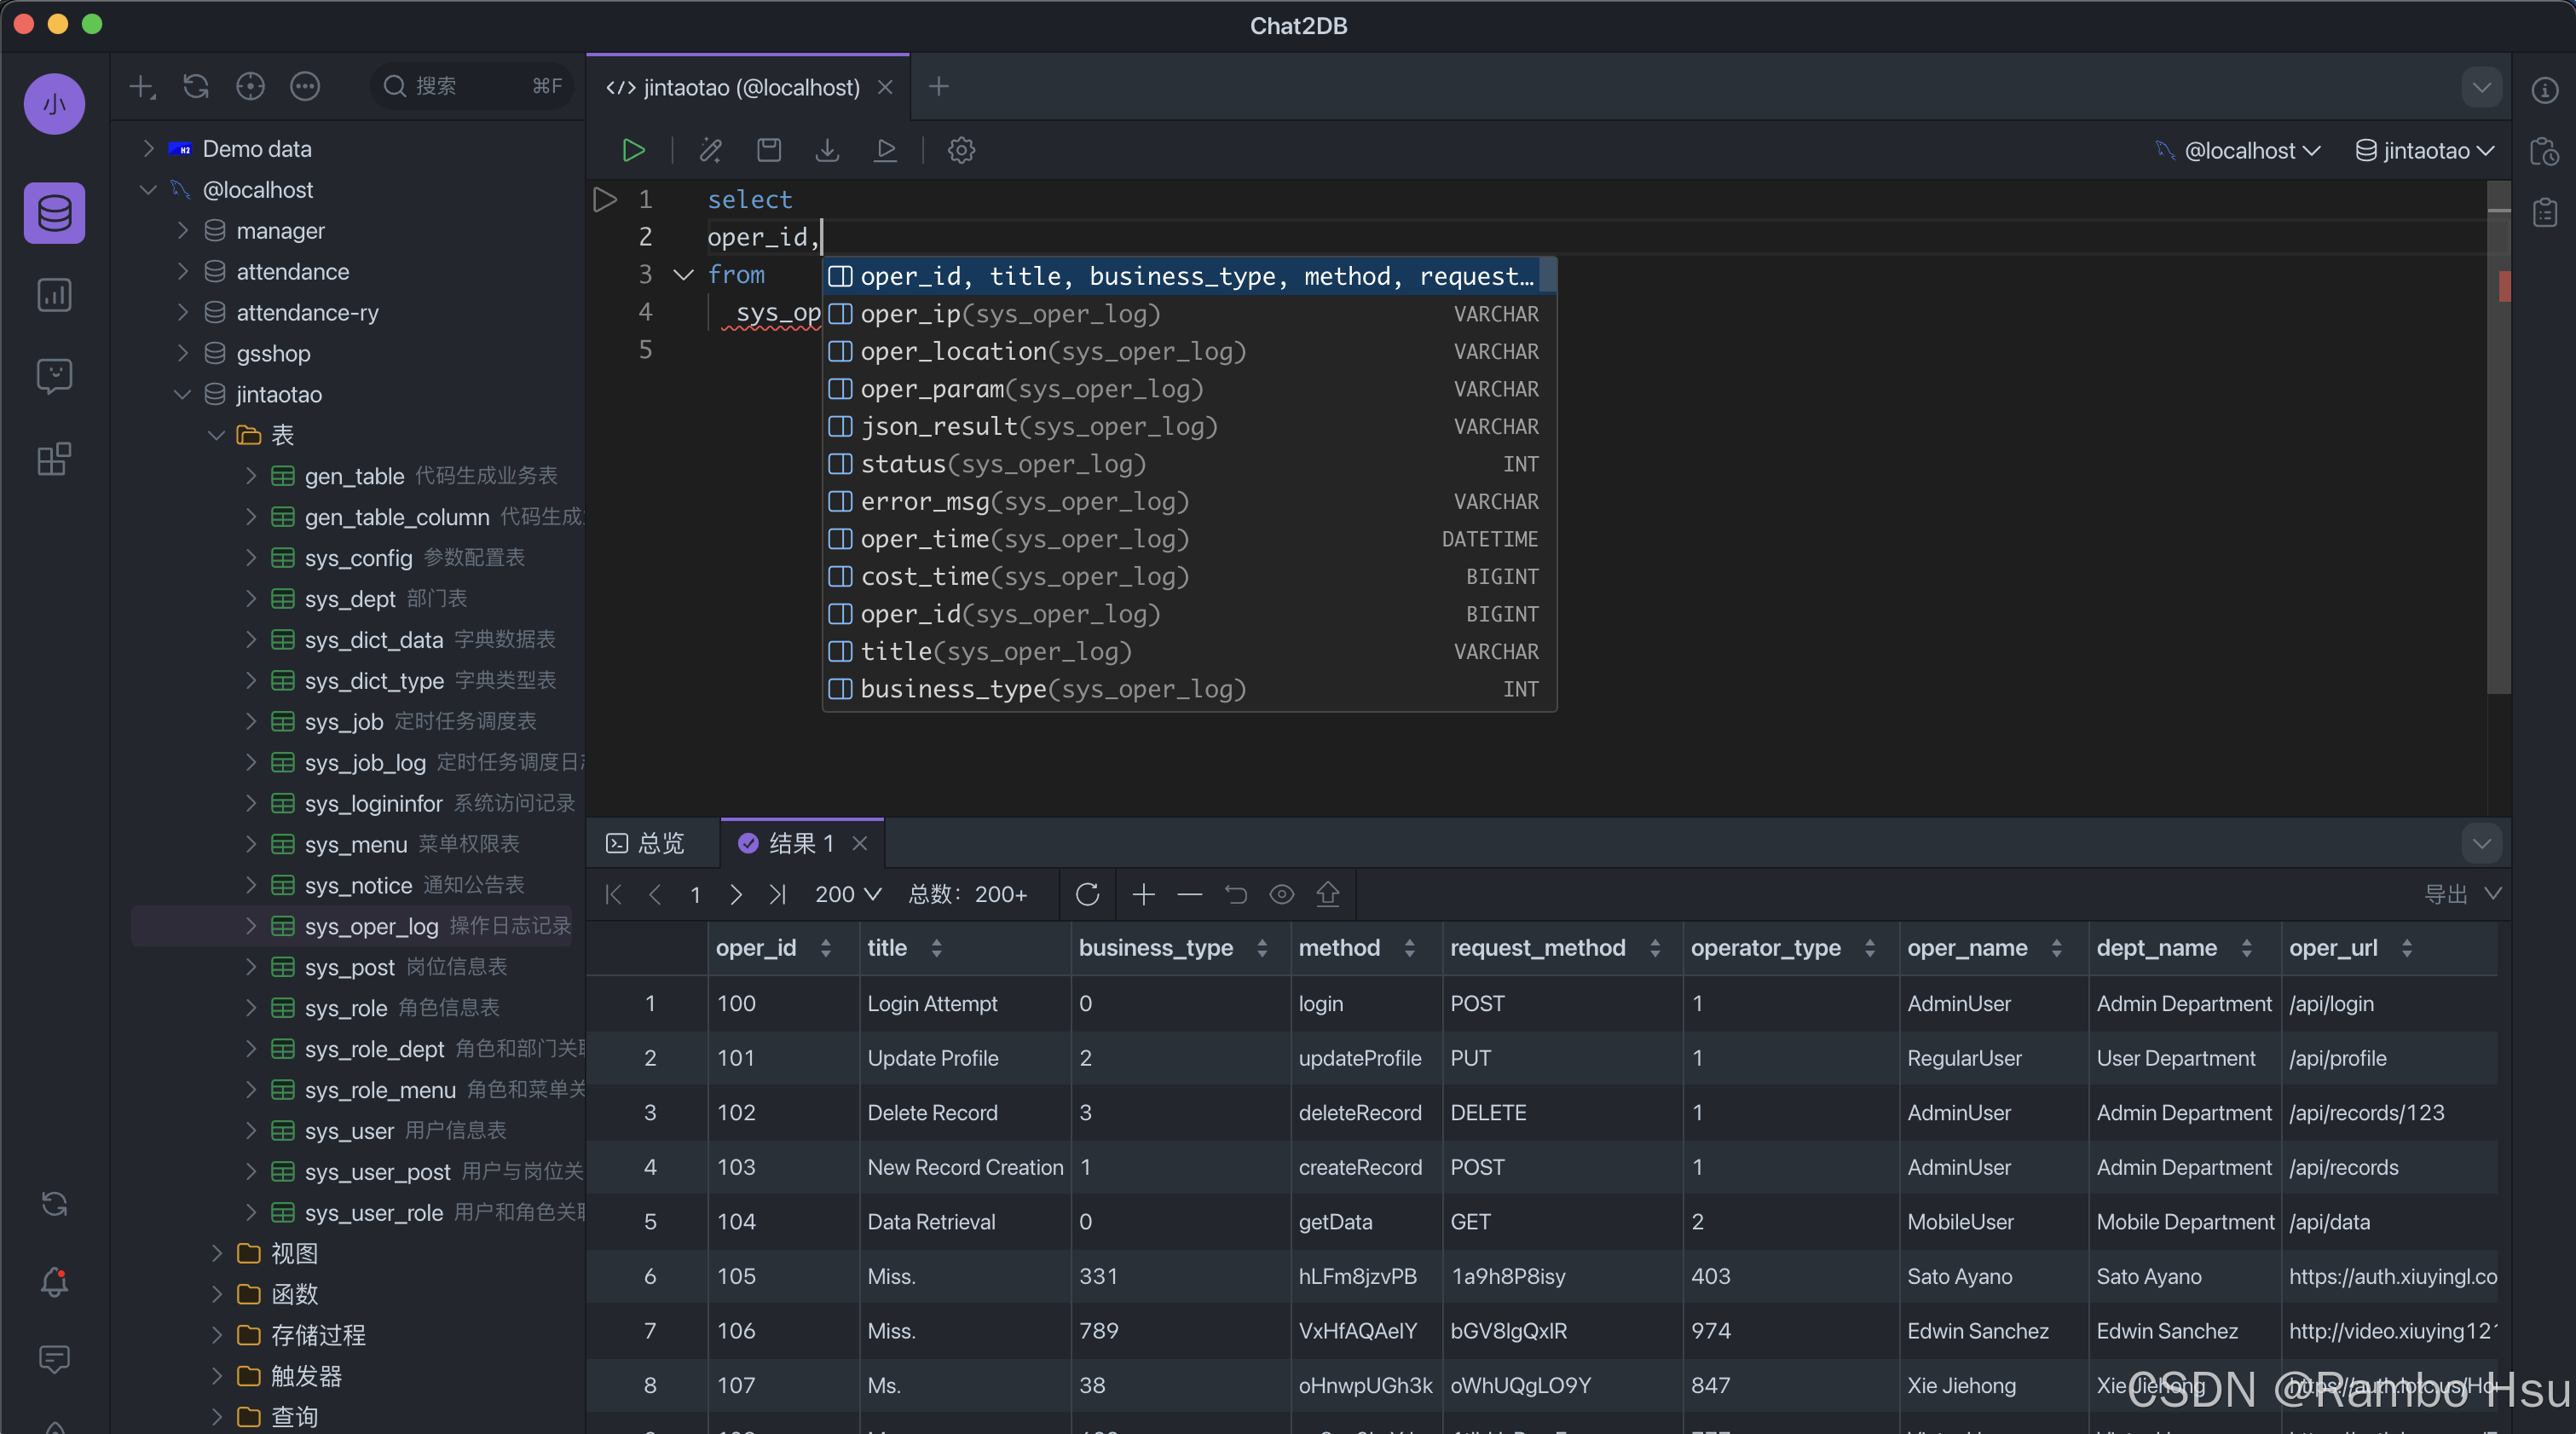2576x1434 pixels.
Task: Open the jintaotao database selector dropdown
Action: tap(2425, 151)
